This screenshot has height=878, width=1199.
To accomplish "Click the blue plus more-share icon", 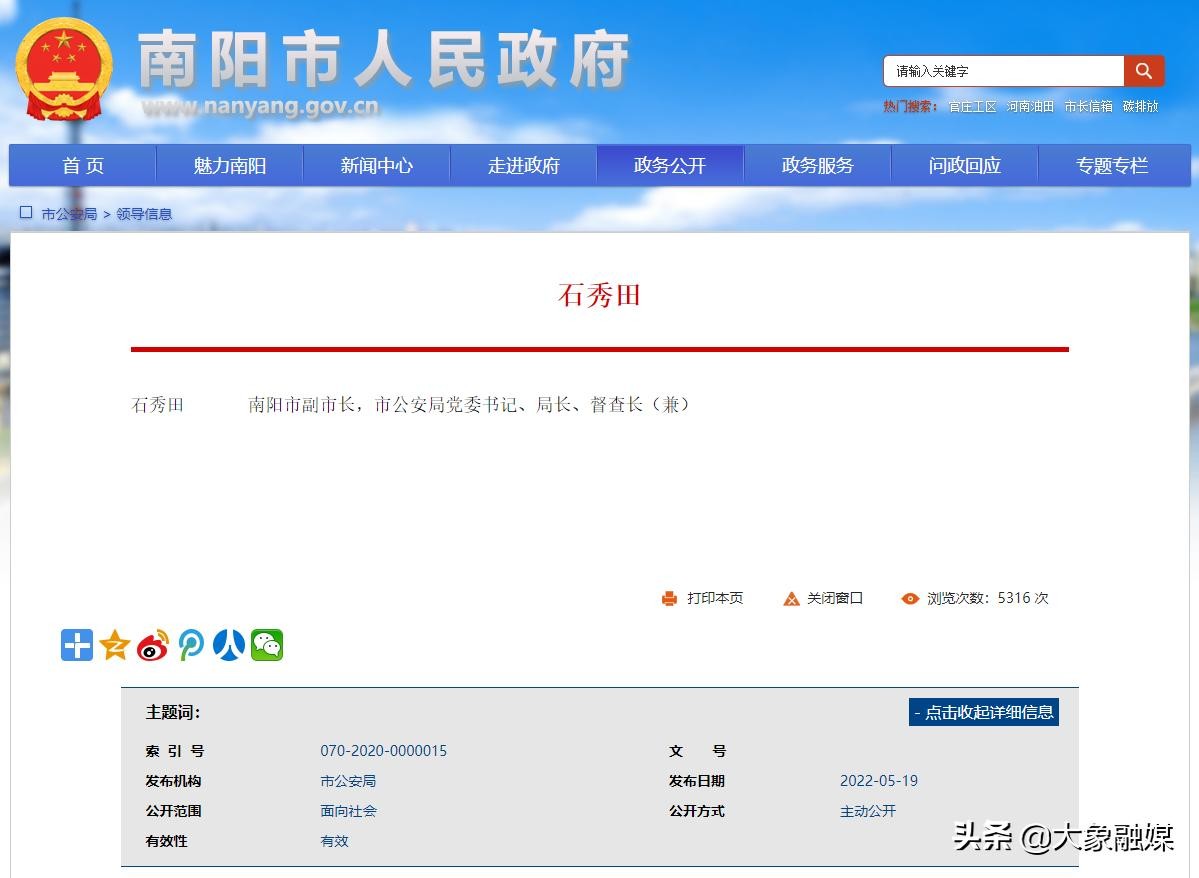I will point(77,645).
